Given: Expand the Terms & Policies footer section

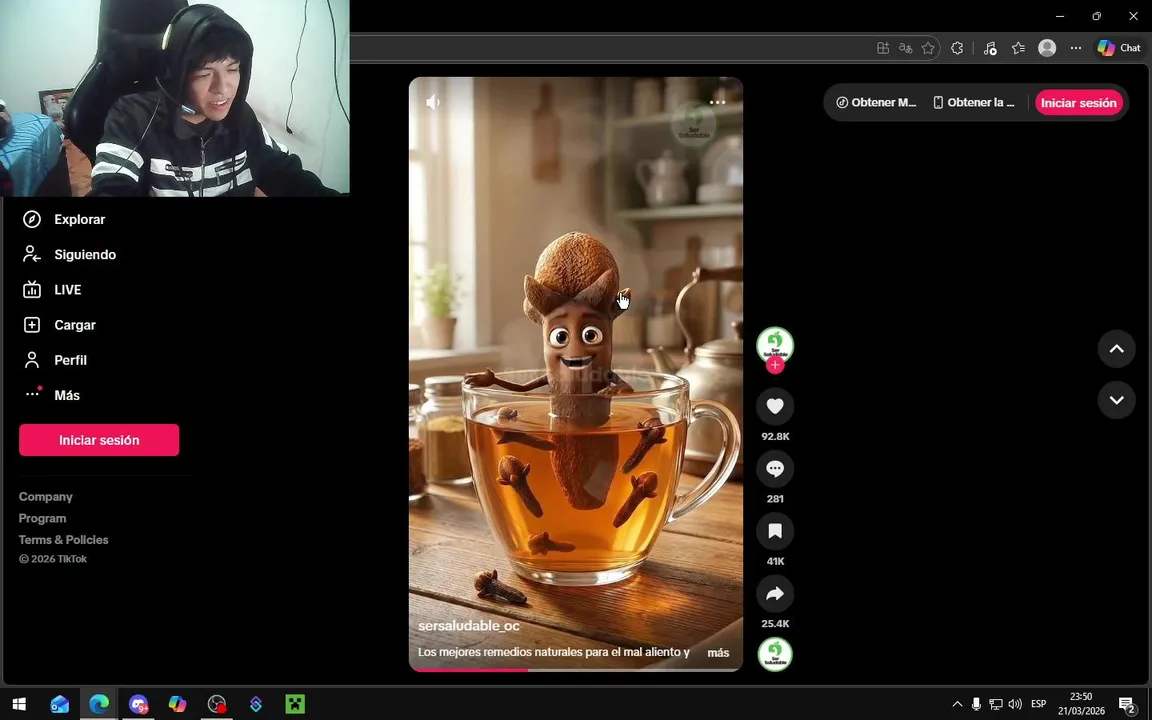Looking at the screenshot, I should point(63,539).
